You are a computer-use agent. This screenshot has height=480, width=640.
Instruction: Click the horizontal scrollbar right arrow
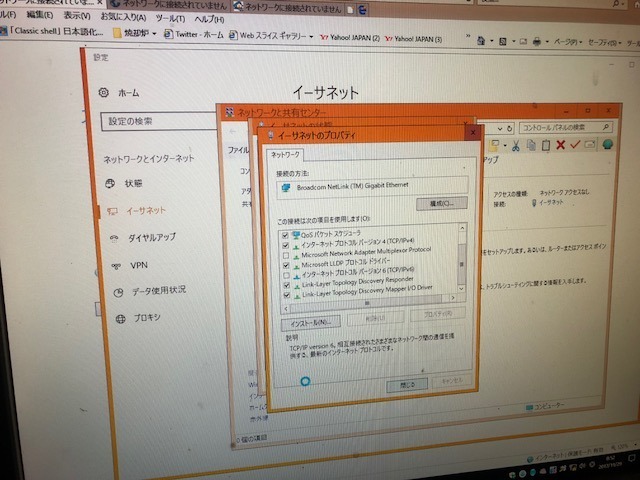click(x=453, y=298)
